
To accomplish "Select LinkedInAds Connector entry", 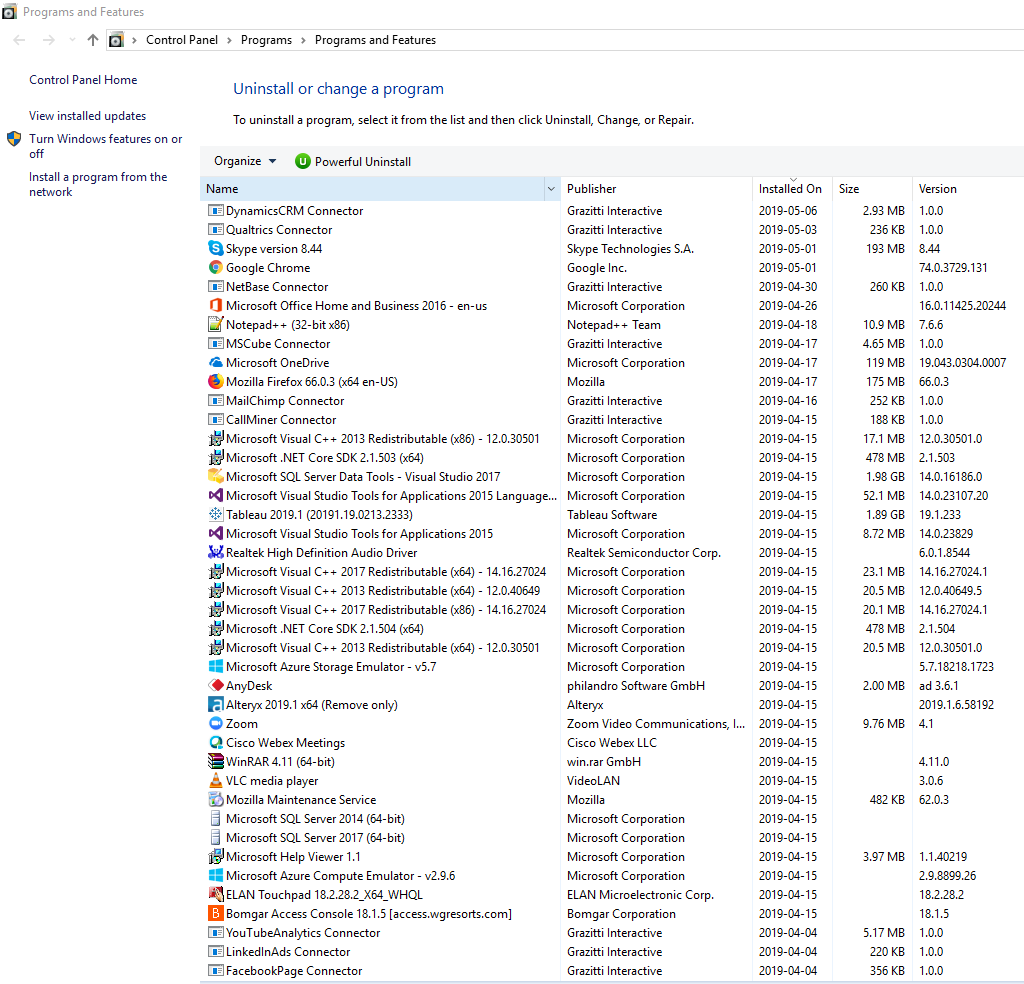I will click(612, 952).
